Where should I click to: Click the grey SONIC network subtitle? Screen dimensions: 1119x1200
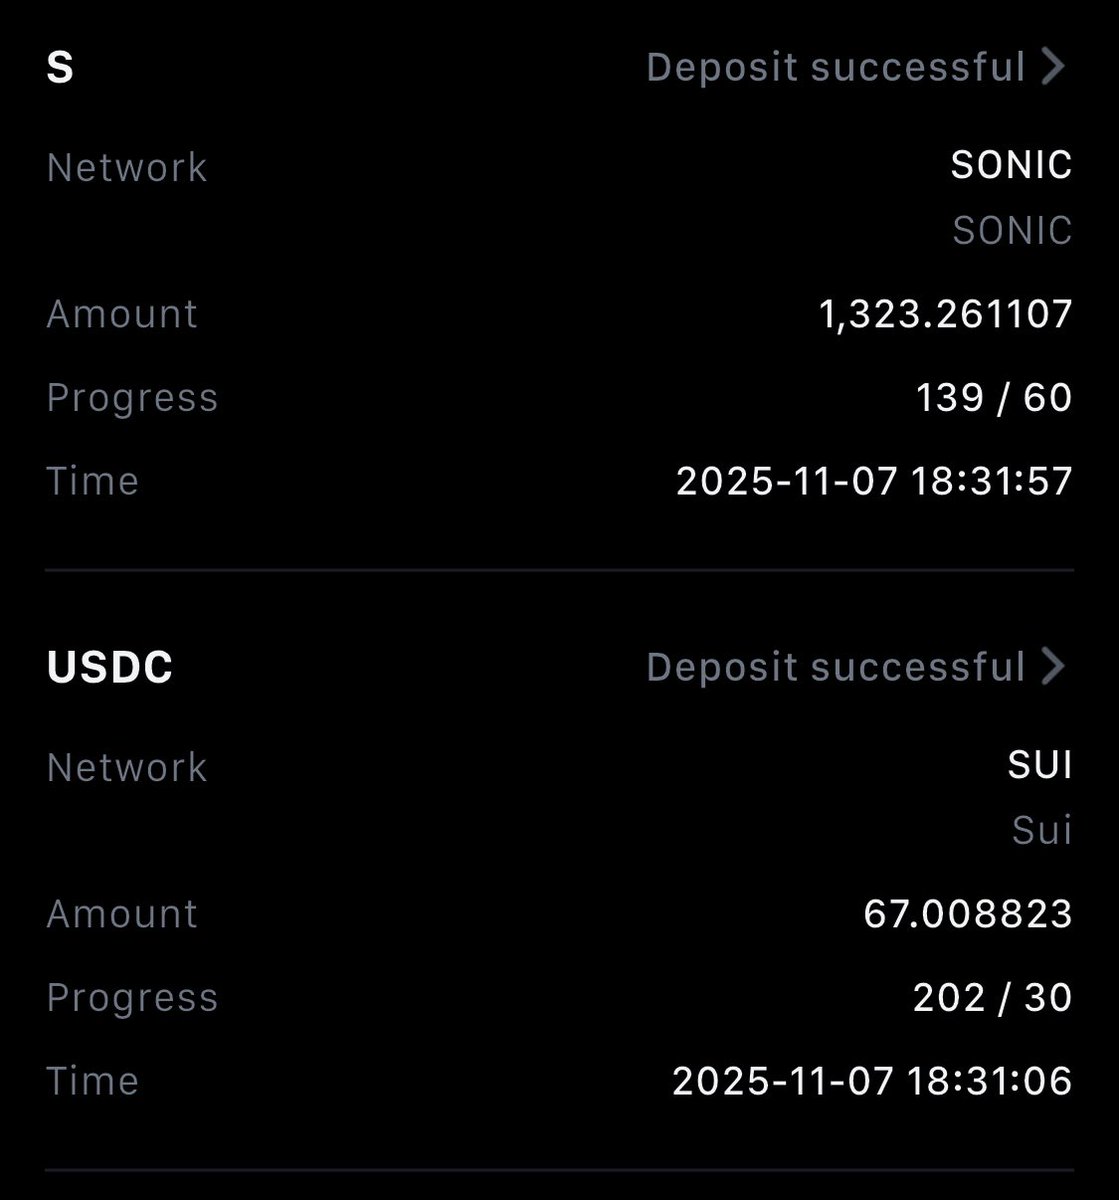click(x=1012, y=231)
